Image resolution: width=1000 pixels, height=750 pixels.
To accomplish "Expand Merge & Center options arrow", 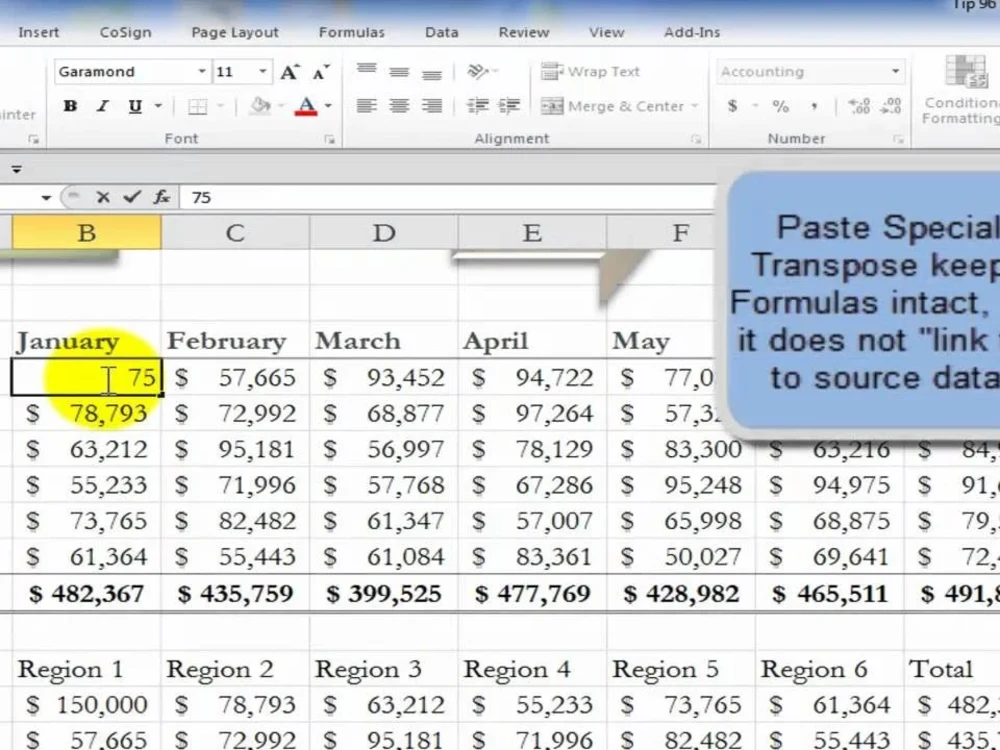I will [695, 106].
